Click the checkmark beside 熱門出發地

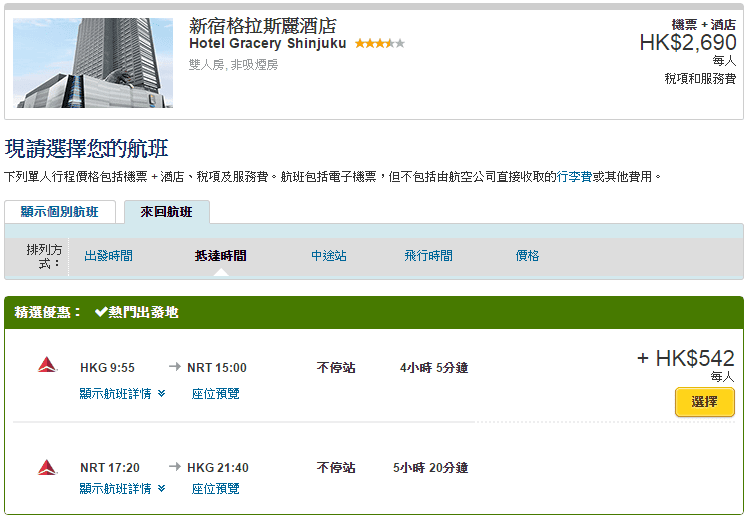101,312
